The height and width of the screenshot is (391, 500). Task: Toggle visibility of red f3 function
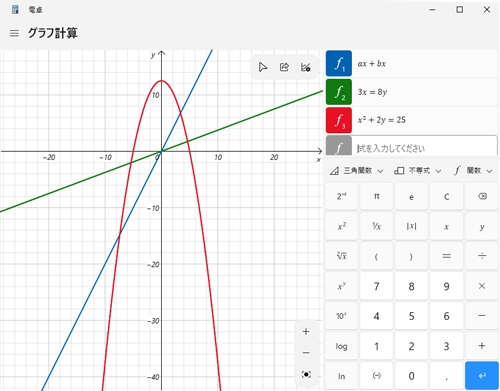(x=339, y=120)
